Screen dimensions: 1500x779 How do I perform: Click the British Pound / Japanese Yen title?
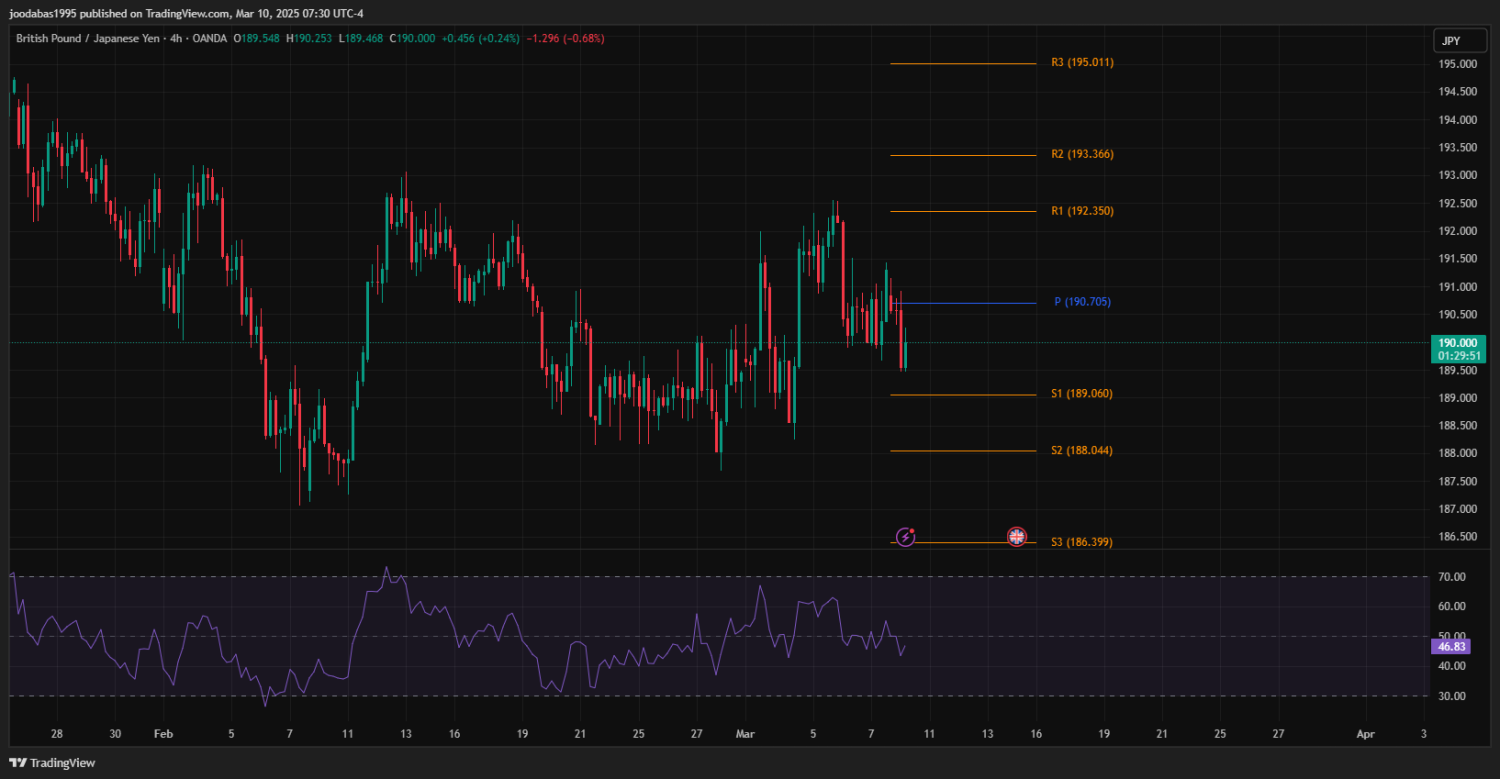(x=87, y=39)
